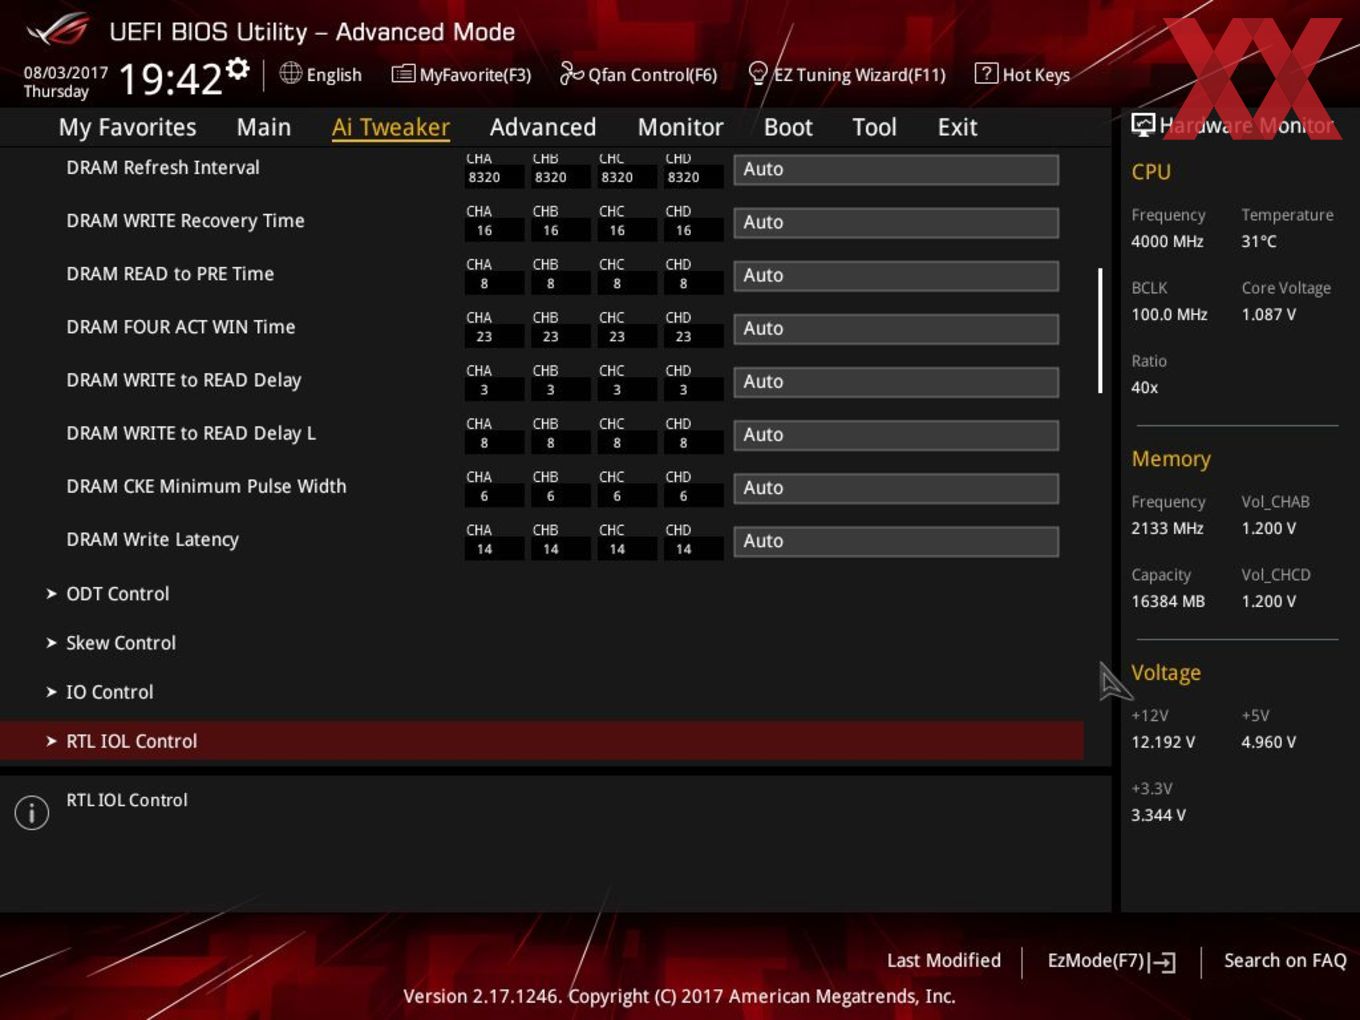Expand the RTL IOL Control submenu
Viewport: 1360px width, 1020px height.
[x=541, y=741]
